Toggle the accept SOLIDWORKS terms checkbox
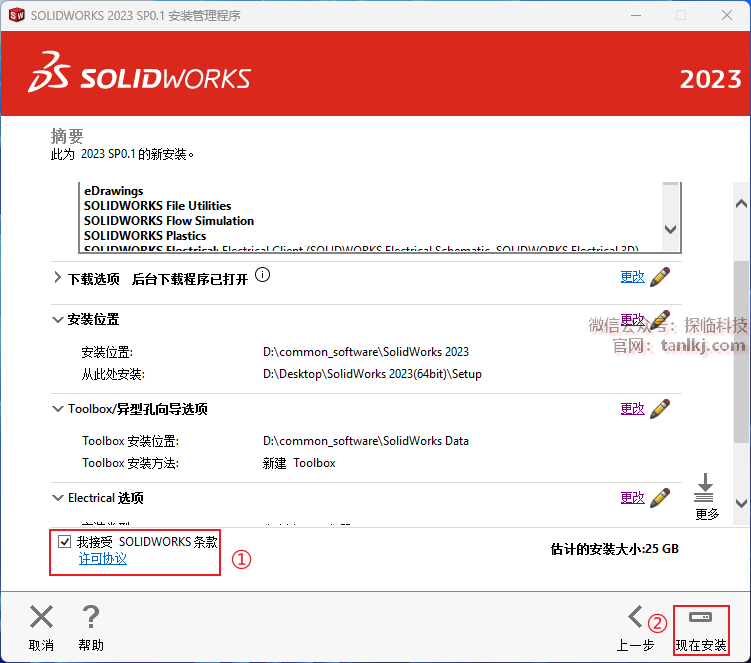751x663 pixels. click(x=65, y=542)
